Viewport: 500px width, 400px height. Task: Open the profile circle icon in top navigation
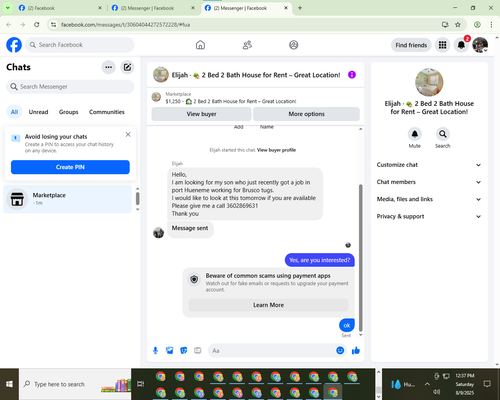pyautogui.click(x=294, y=45)
